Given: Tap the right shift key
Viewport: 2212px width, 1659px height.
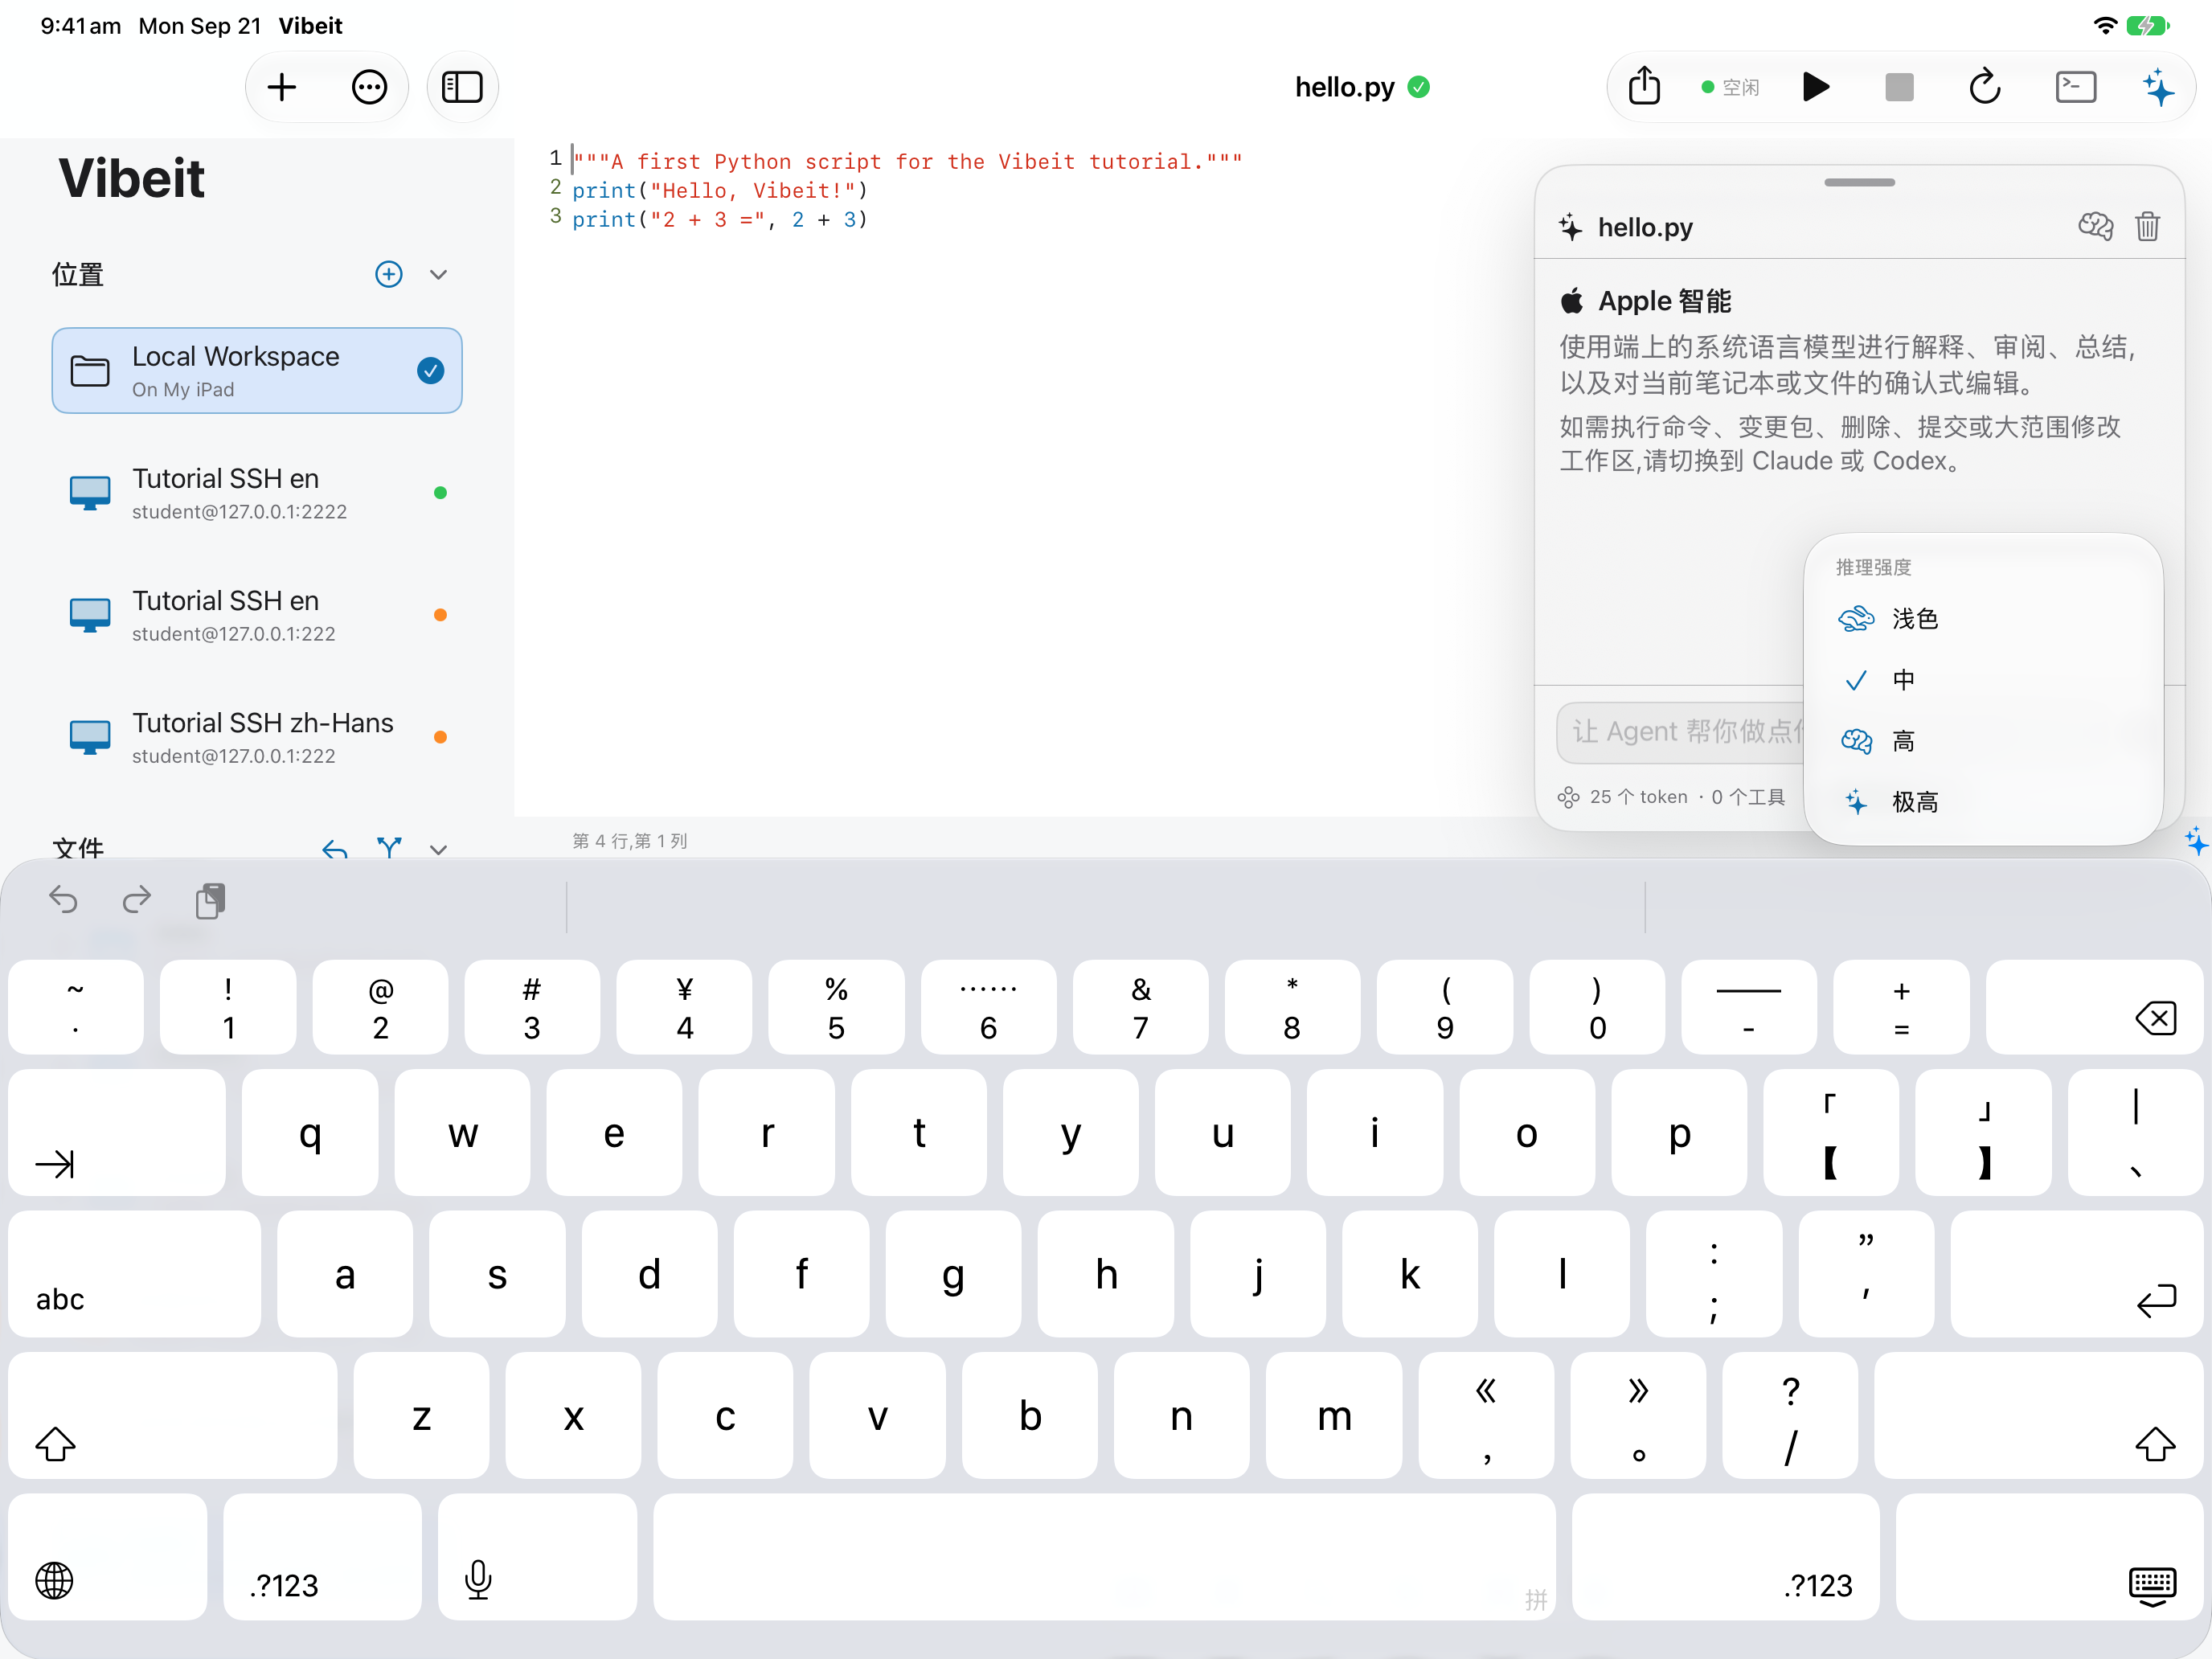Looking at the screenshot, I should point(2039,1415).
